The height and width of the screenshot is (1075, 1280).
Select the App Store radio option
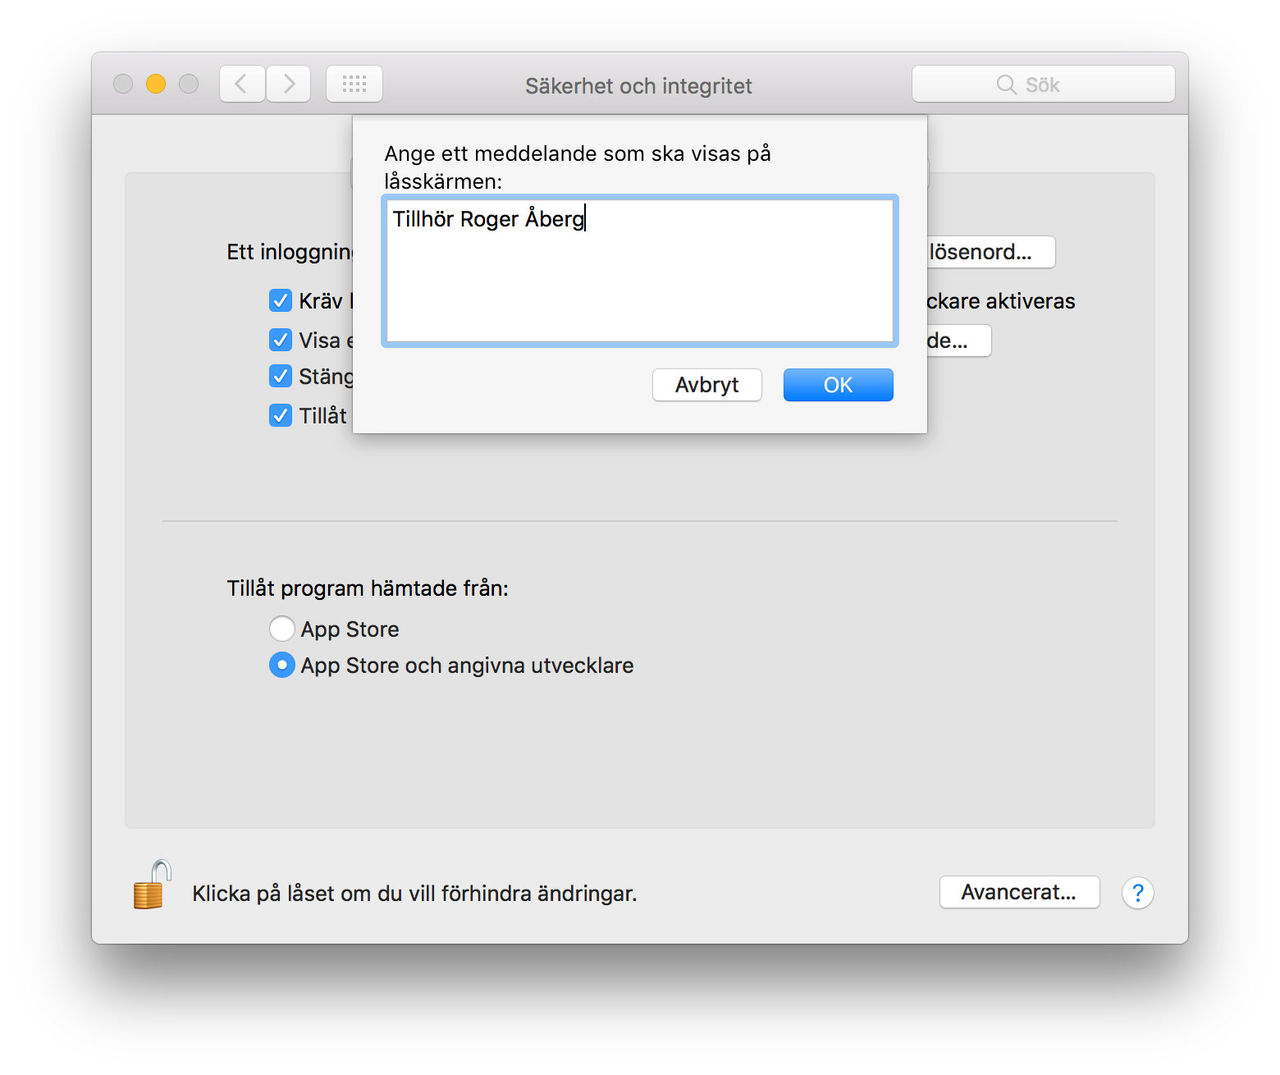282,629
